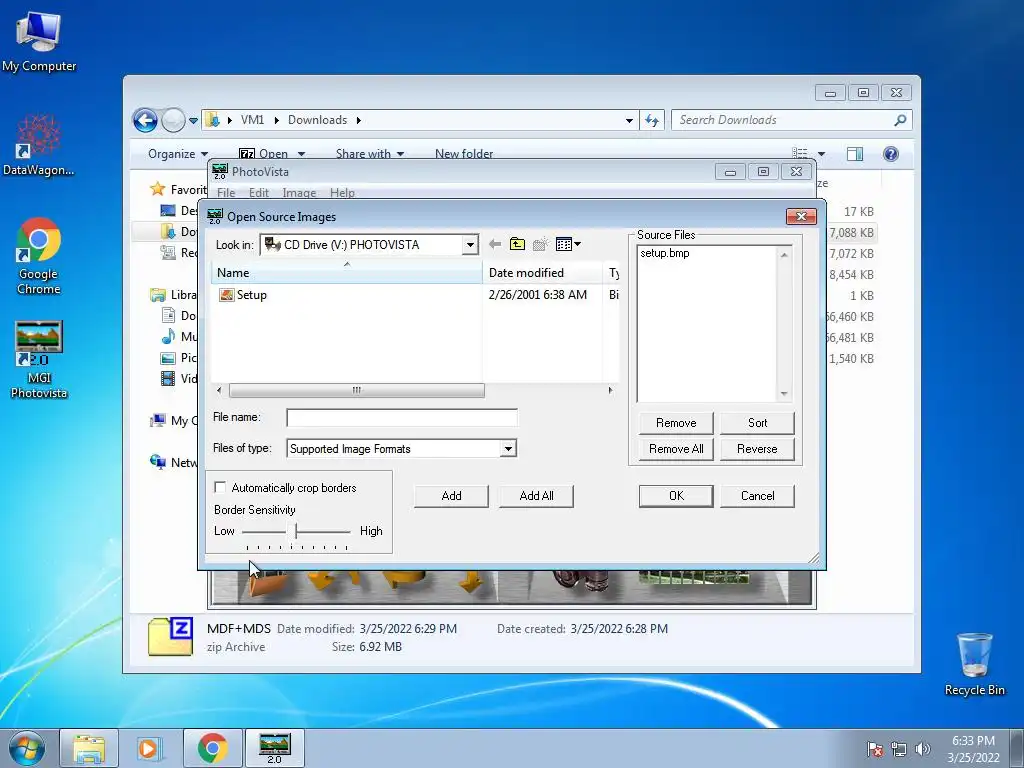Open recent pages dropdown next to forward button
Image resolution: width=1024 pixels, height=768 pixels.
[x=193, y=121]
